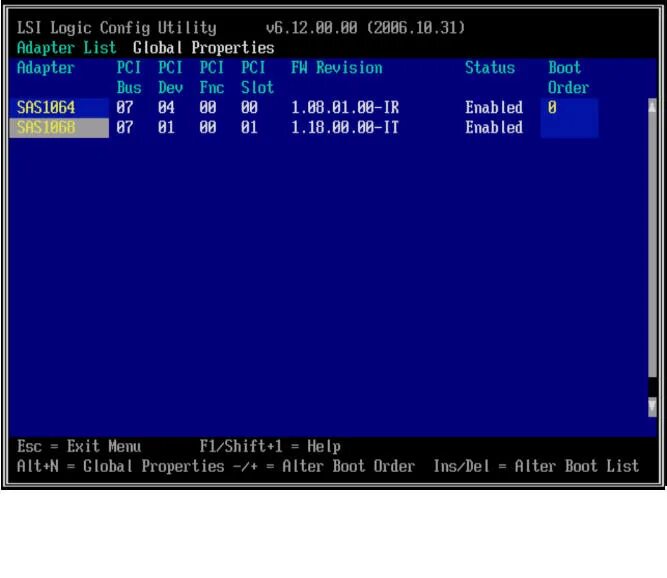The height and width of the screenshot is (578, 667).
Task: Click the PCI Fnc column header
Action: click(x=212, y=77)
